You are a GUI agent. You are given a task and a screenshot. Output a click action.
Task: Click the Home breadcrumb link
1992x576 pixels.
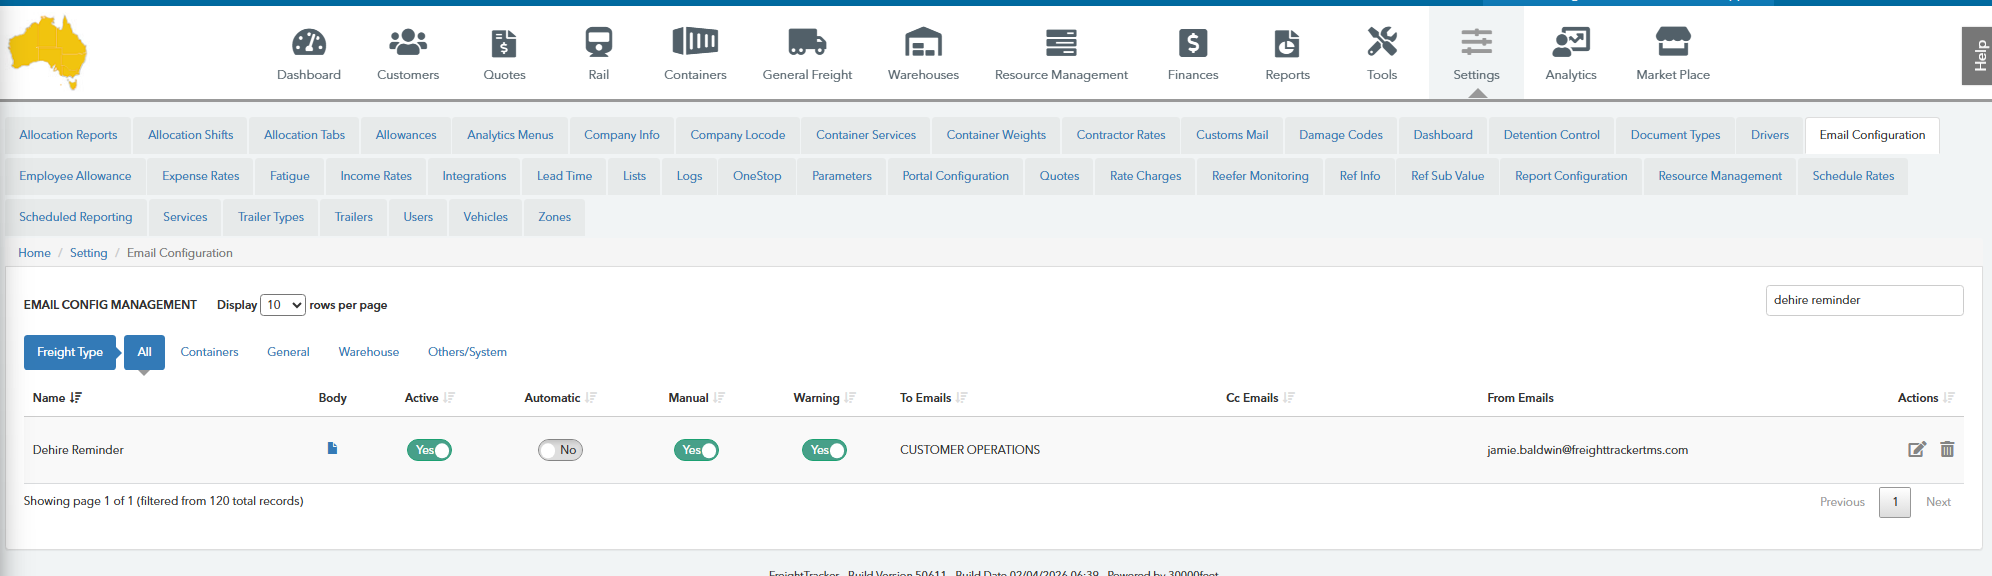point(34,253)
